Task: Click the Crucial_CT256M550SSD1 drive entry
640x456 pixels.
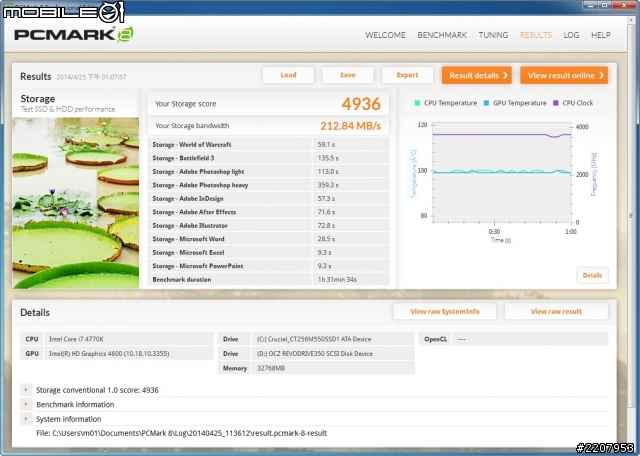Action: (x=333, y=339)
